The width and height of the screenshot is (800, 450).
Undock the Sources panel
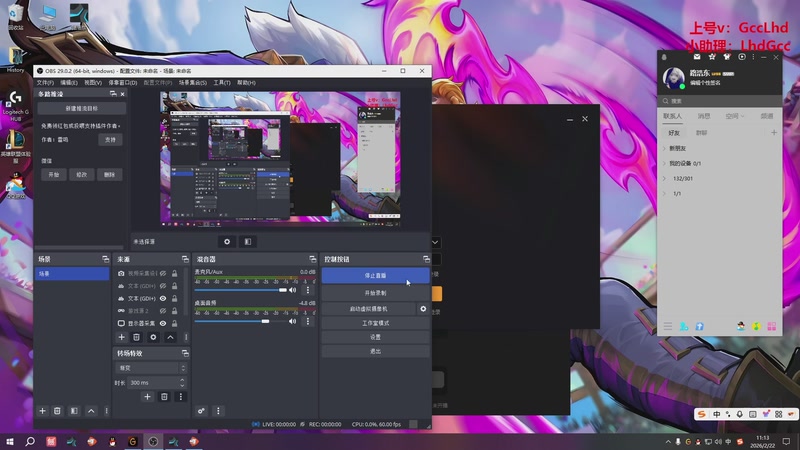(185, 259)
